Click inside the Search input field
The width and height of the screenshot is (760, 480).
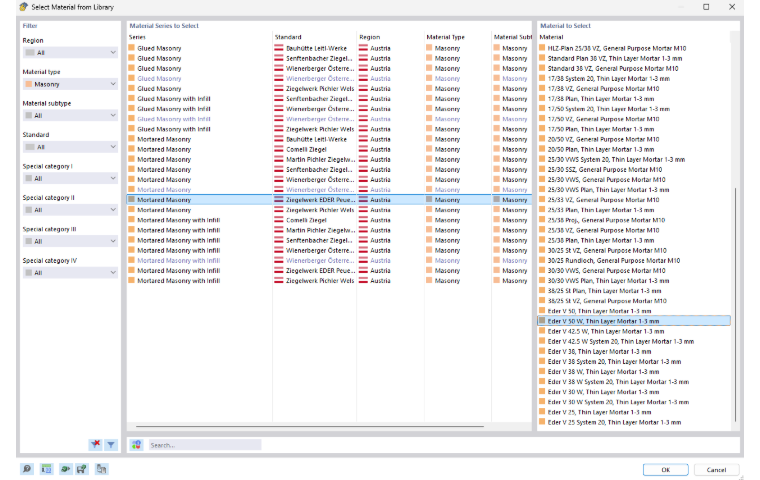[205, 445]
